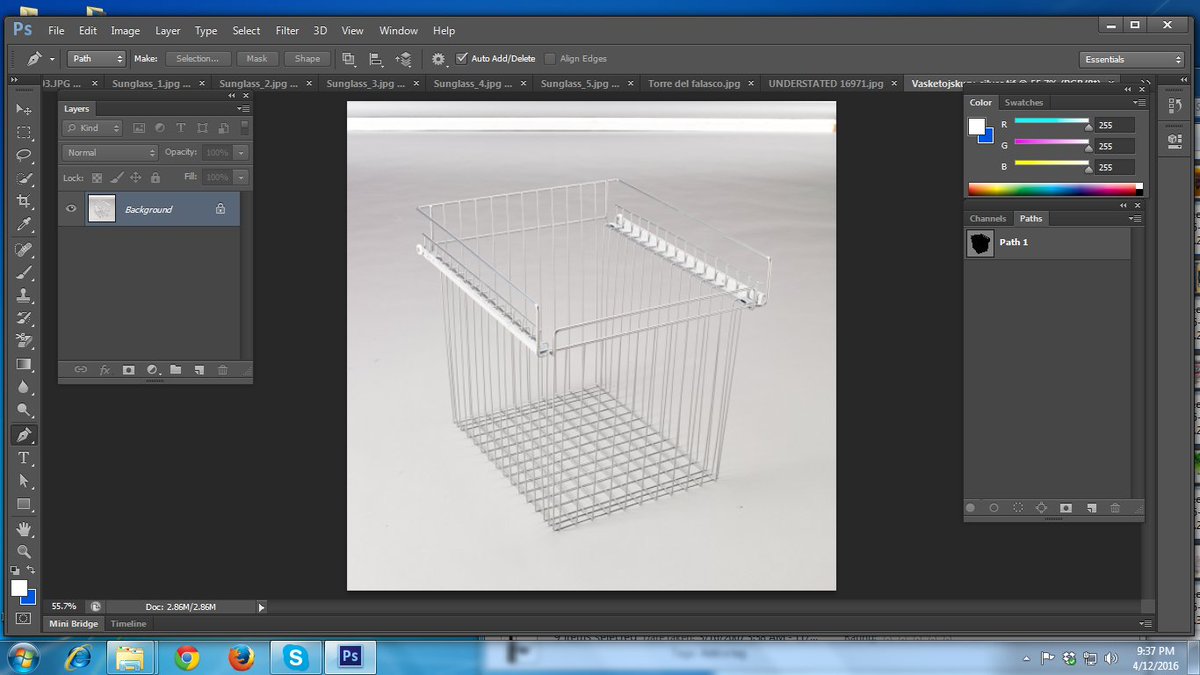Open the pen tool preset picker arrow

(x=52, y=59)
